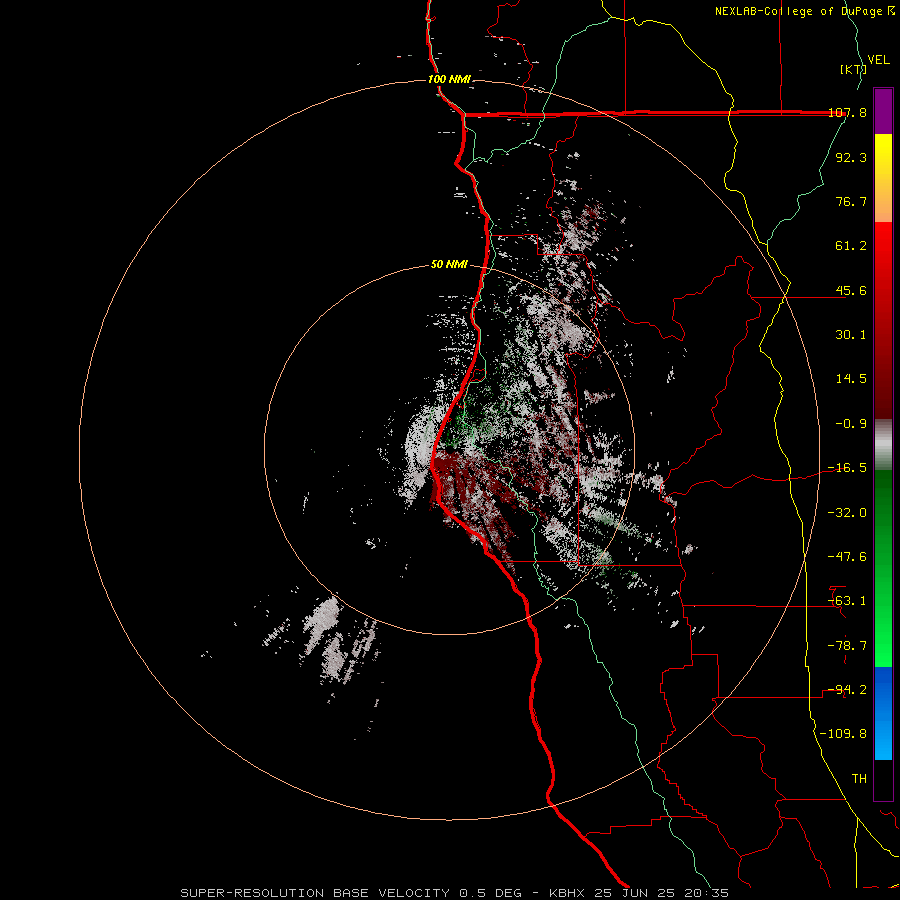Select the -47.6 velocity scale value
The width and height of the screenshot is (900, 900).
click(x=847, y=557)
